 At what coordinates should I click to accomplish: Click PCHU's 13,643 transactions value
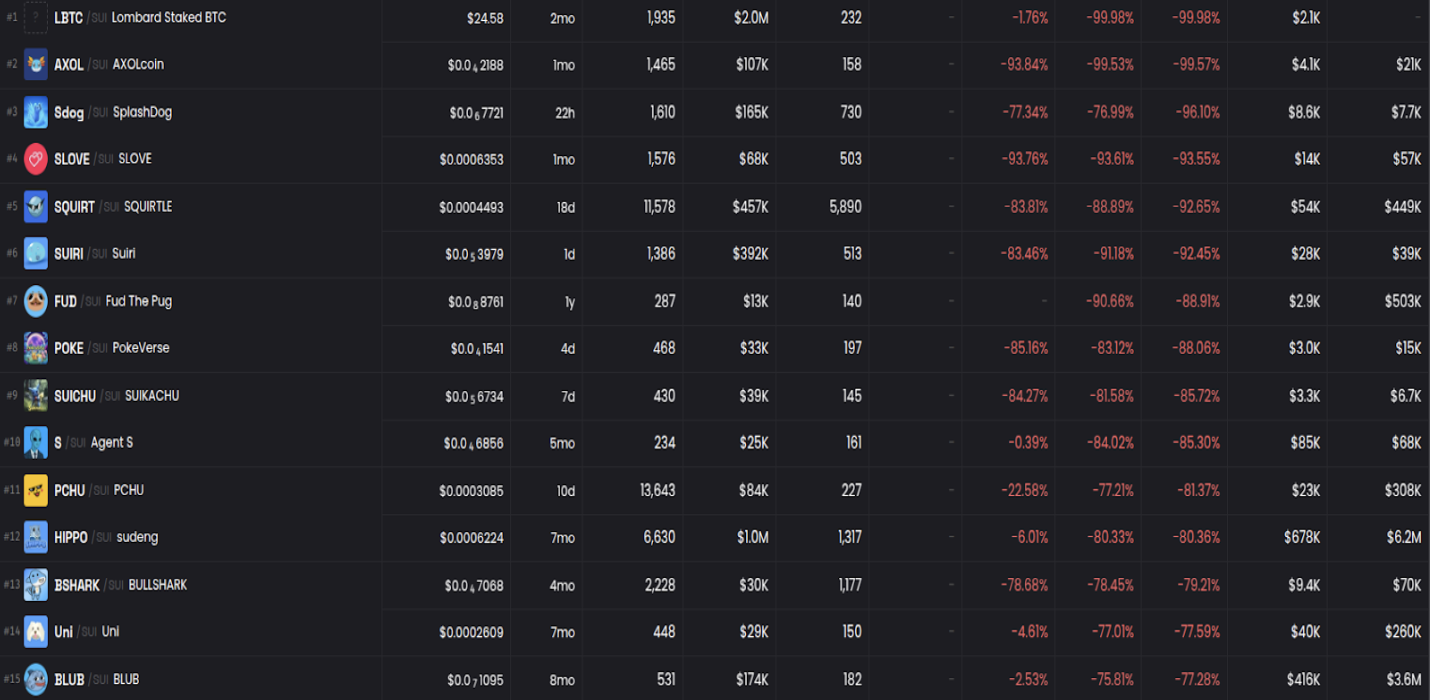pyautogui.click(x=657, y=490)
